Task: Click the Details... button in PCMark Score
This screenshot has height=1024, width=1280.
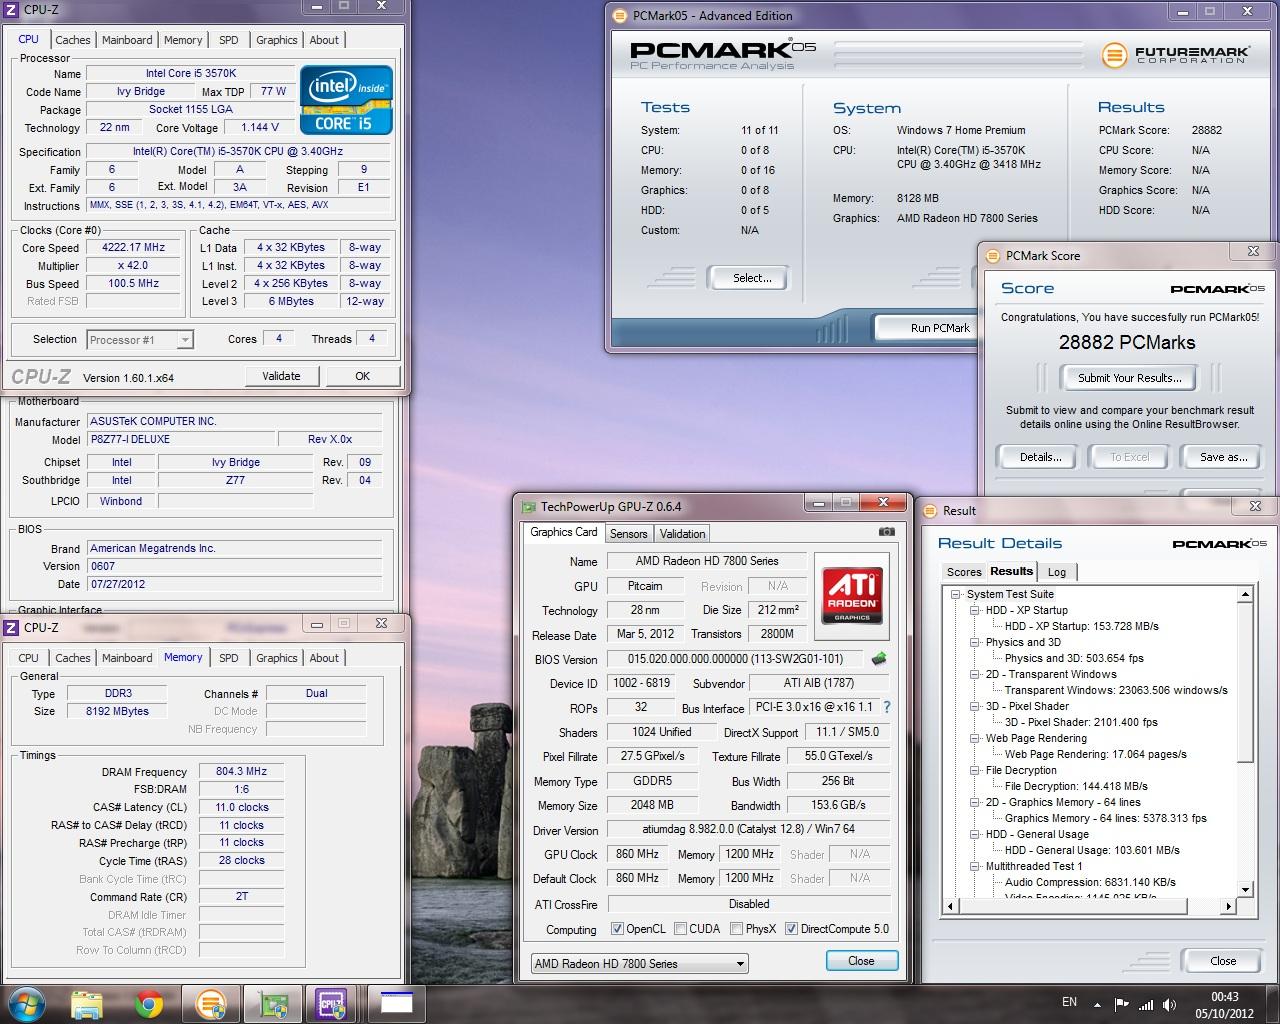Action: [1040, 457]
